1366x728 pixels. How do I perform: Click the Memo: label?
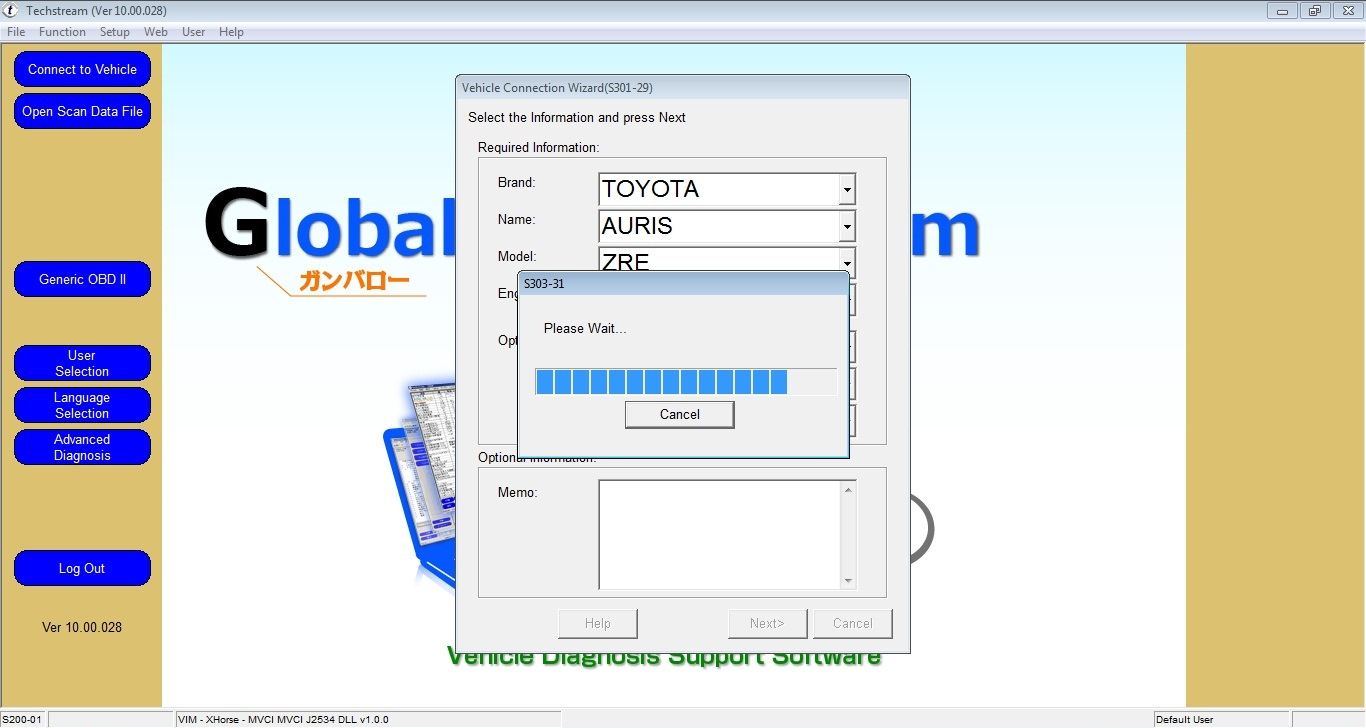(x=518, y=493)
